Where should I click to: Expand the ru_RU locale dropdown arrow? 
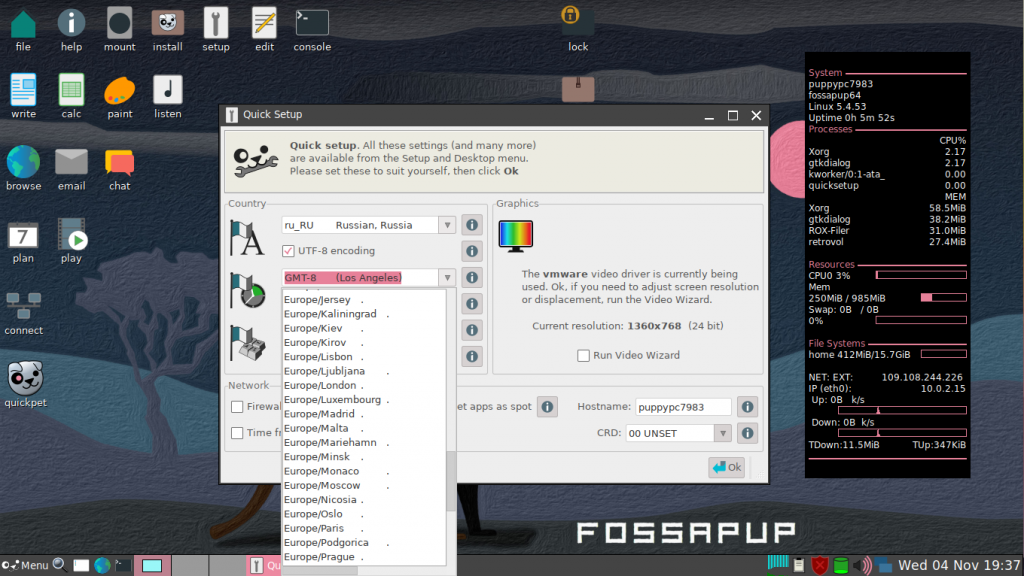447,225
